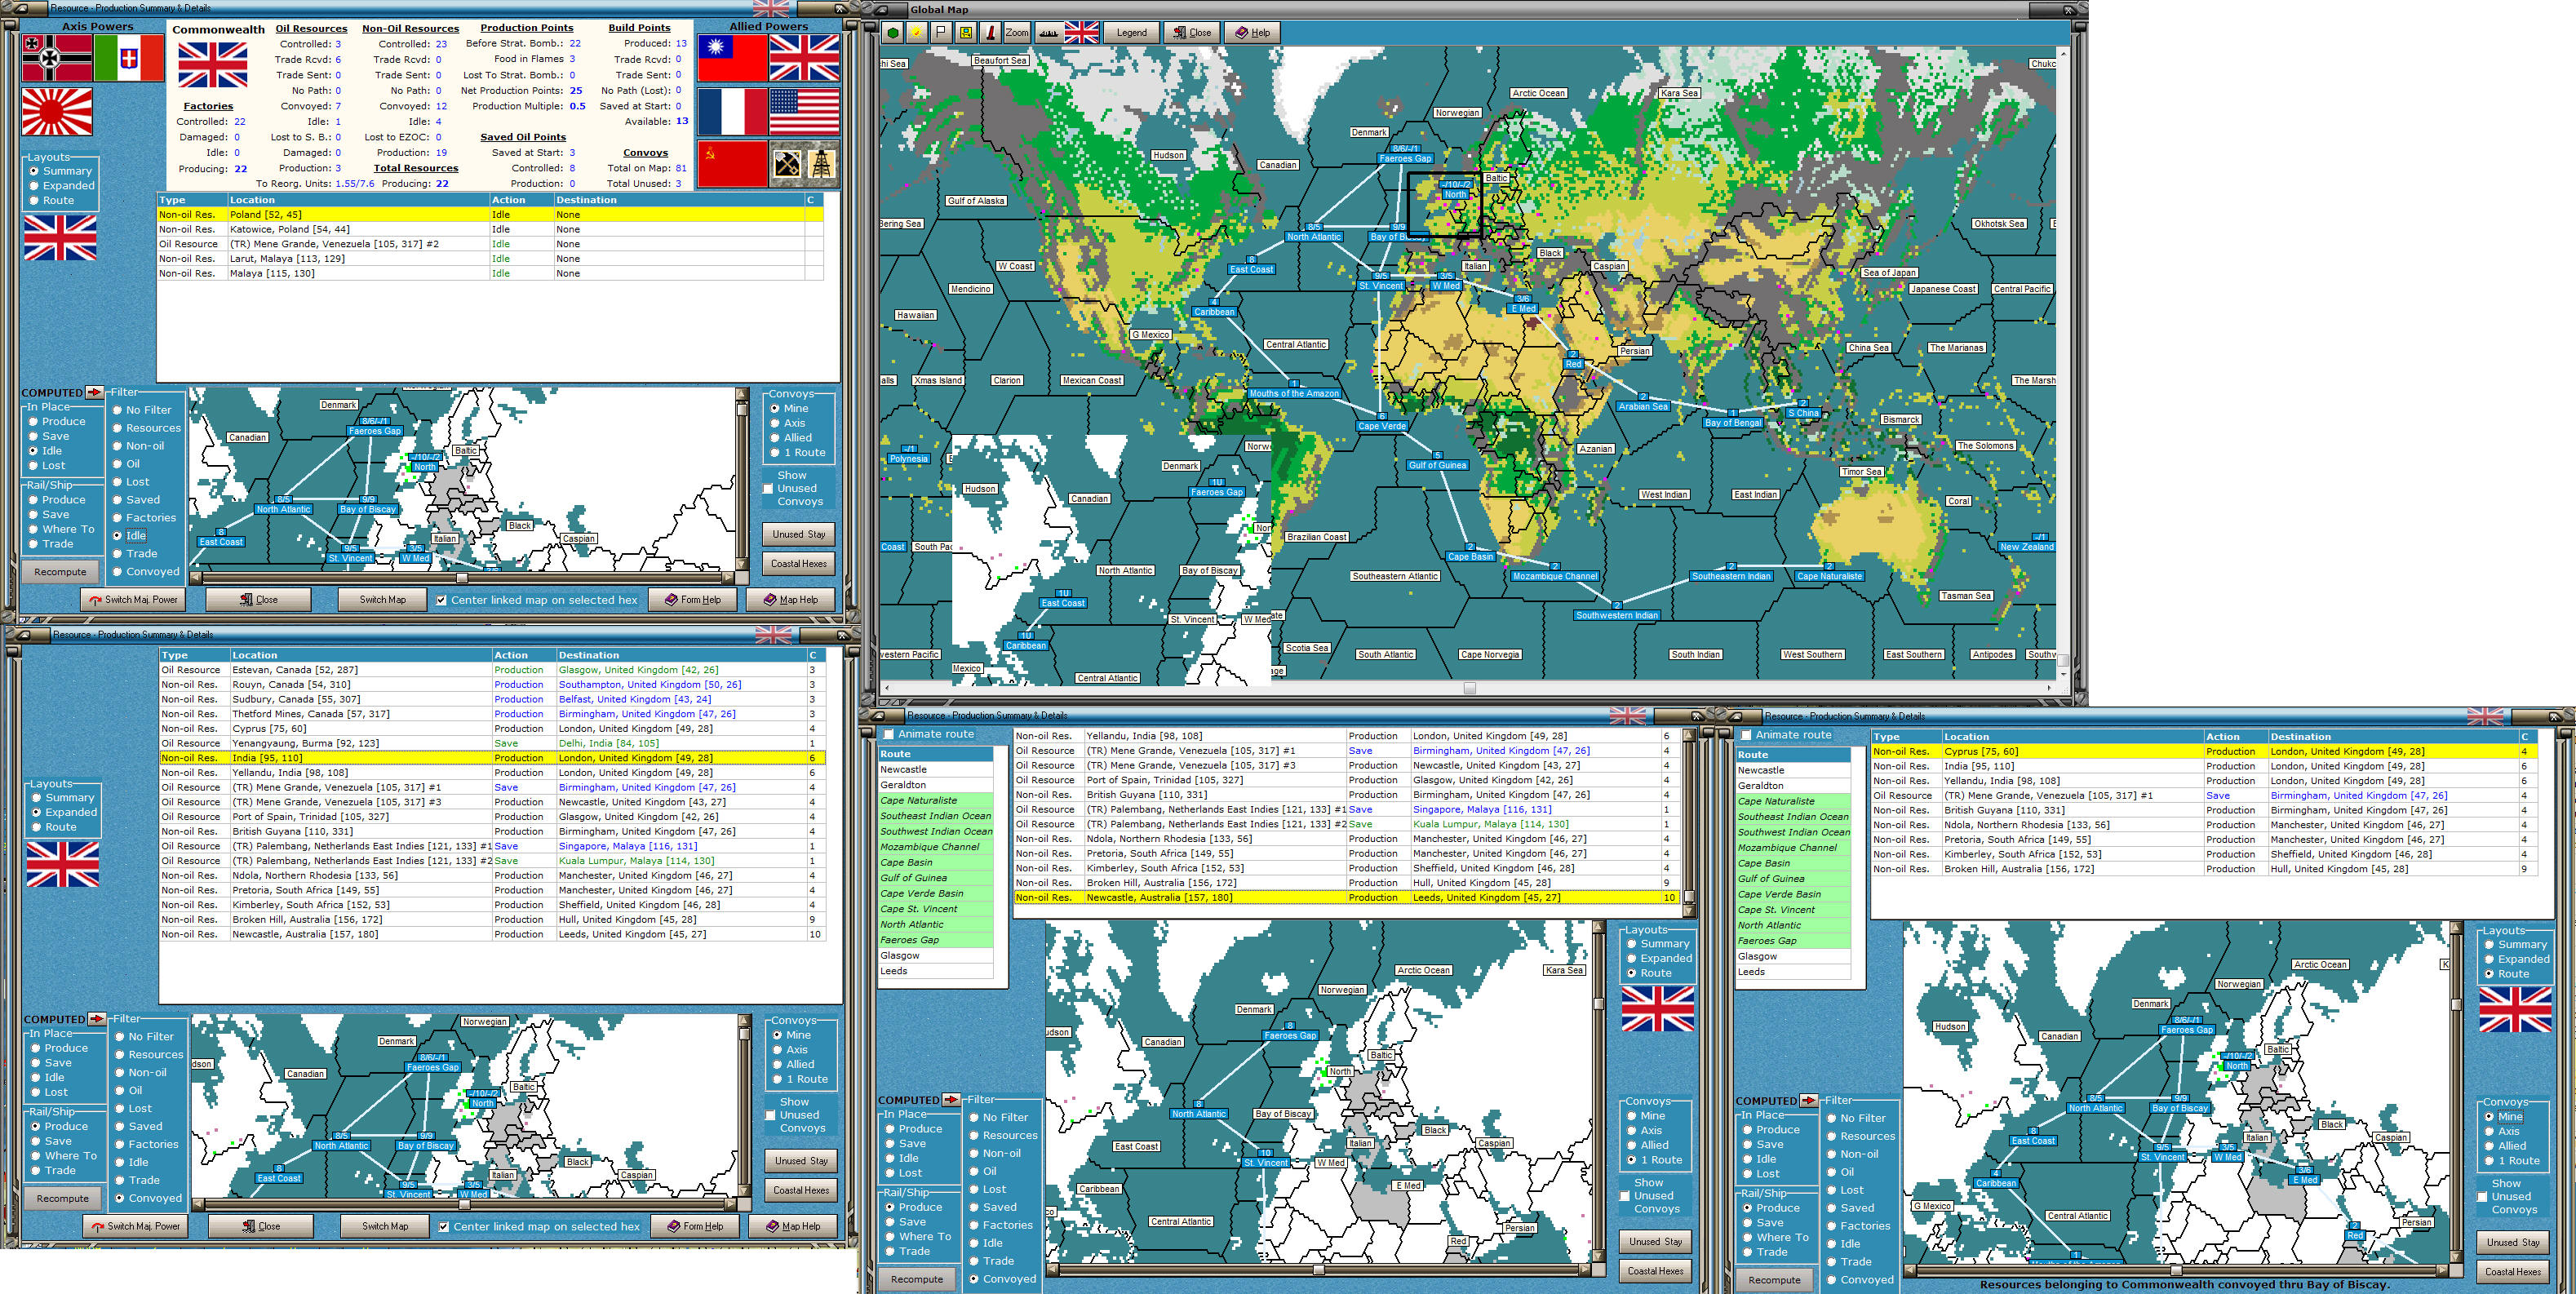2576x1294 pixels.
Task: Click the green hexagon icon in Global Map toolbar
Action: tap(893, 32)
